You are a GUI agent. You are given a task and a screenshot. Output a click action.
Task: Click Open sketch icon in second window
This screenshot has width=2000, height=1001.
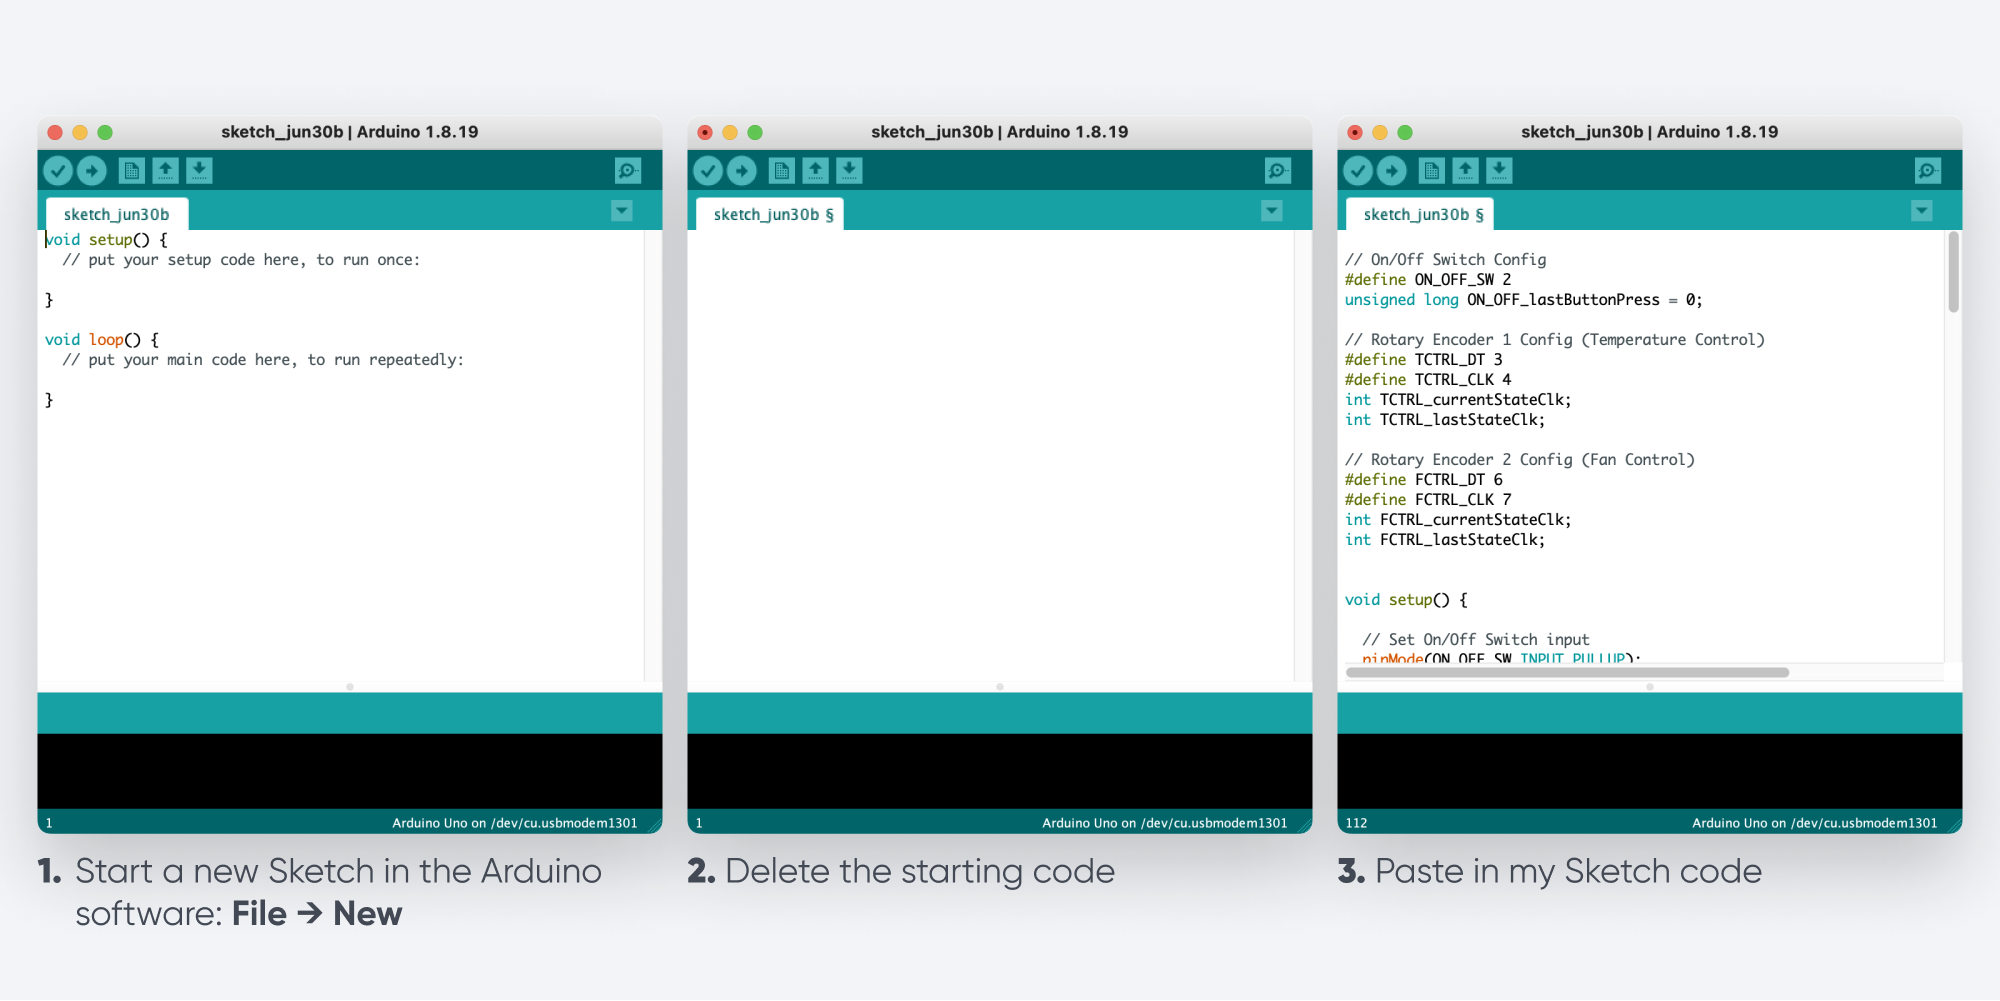pyautogui.click(x=816, y=171)
